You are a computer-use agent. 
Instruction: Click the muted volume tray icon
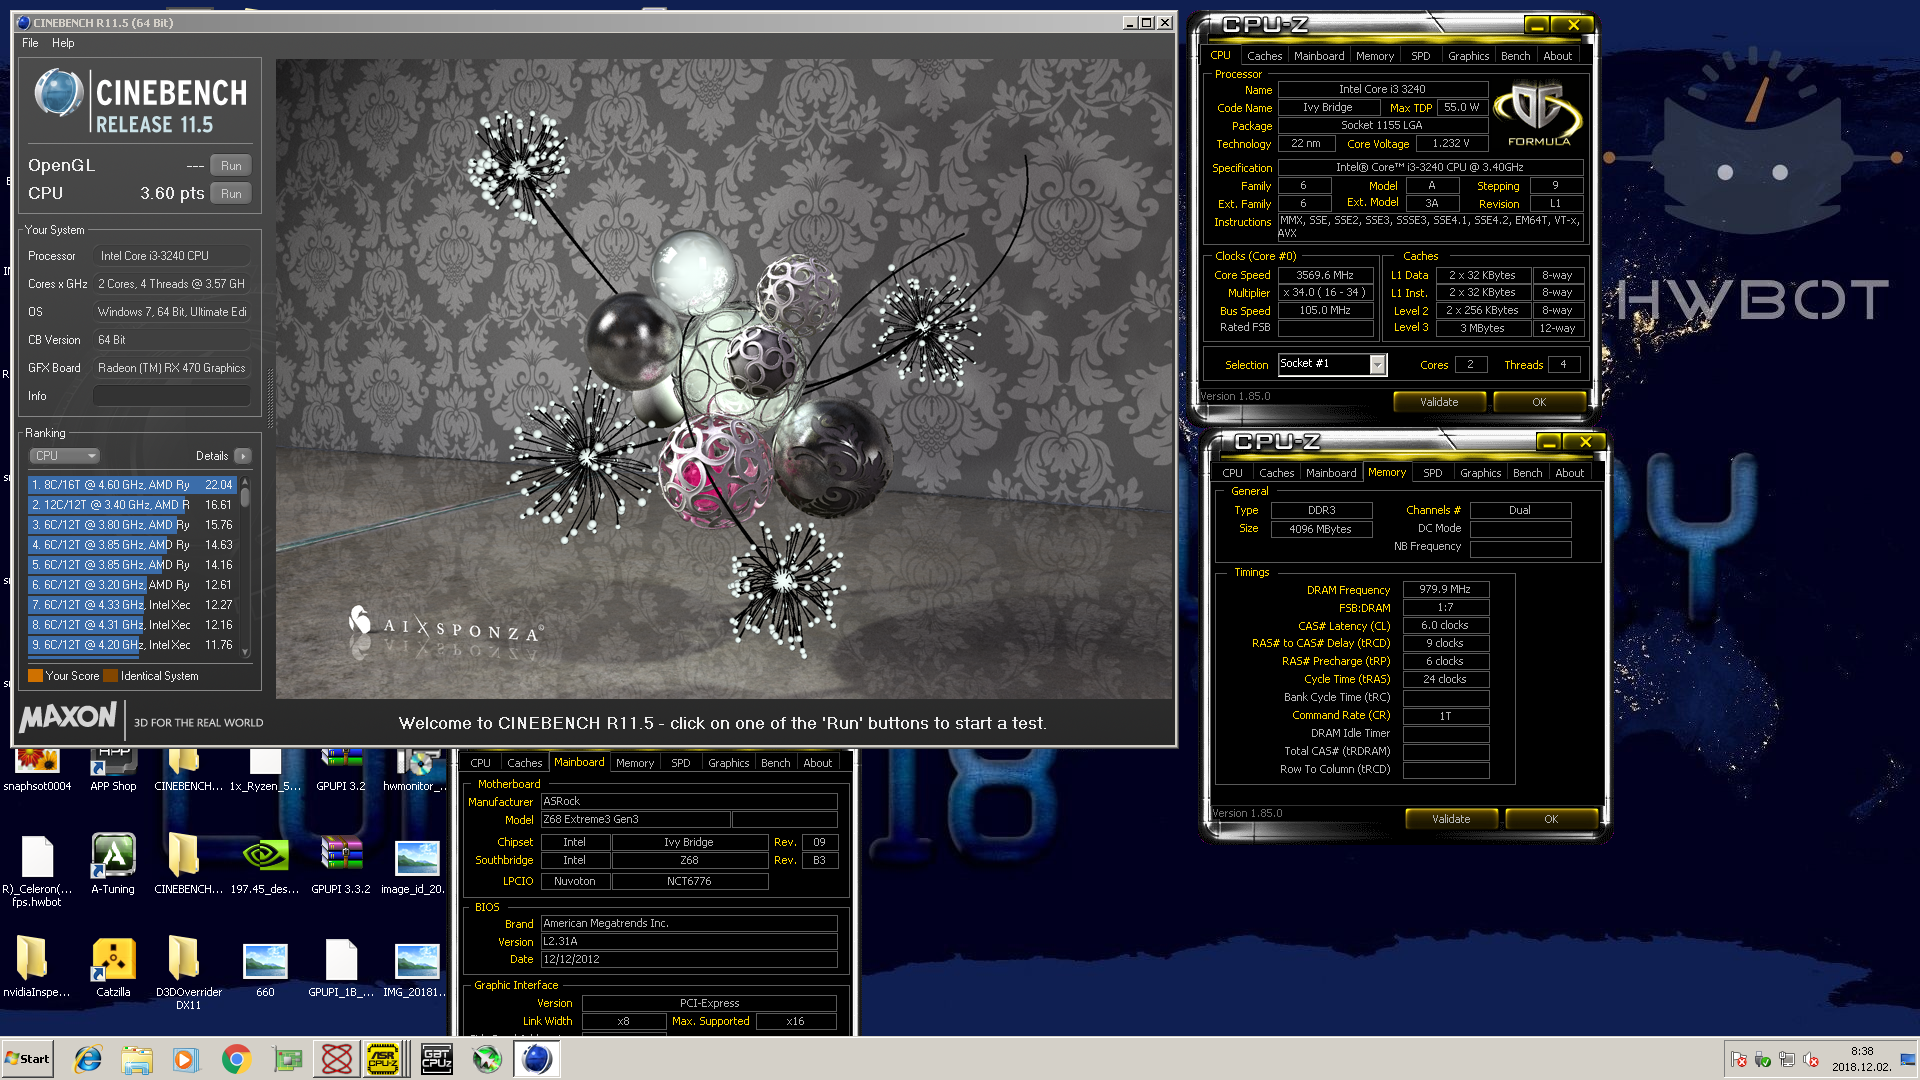1811,1060
